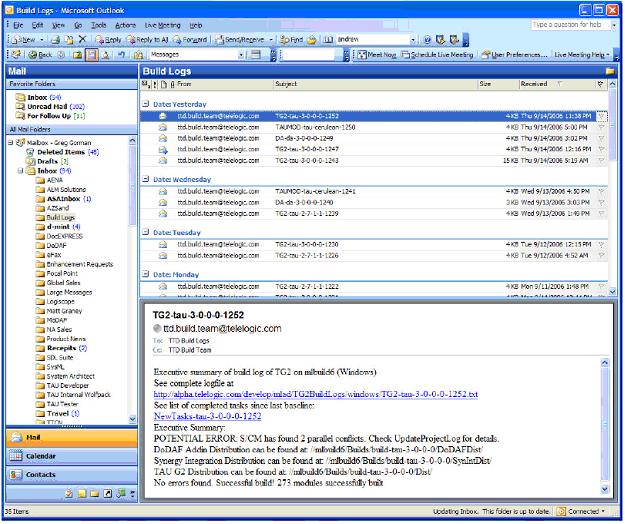Open the Live Meeting menu

coord(163,25)
